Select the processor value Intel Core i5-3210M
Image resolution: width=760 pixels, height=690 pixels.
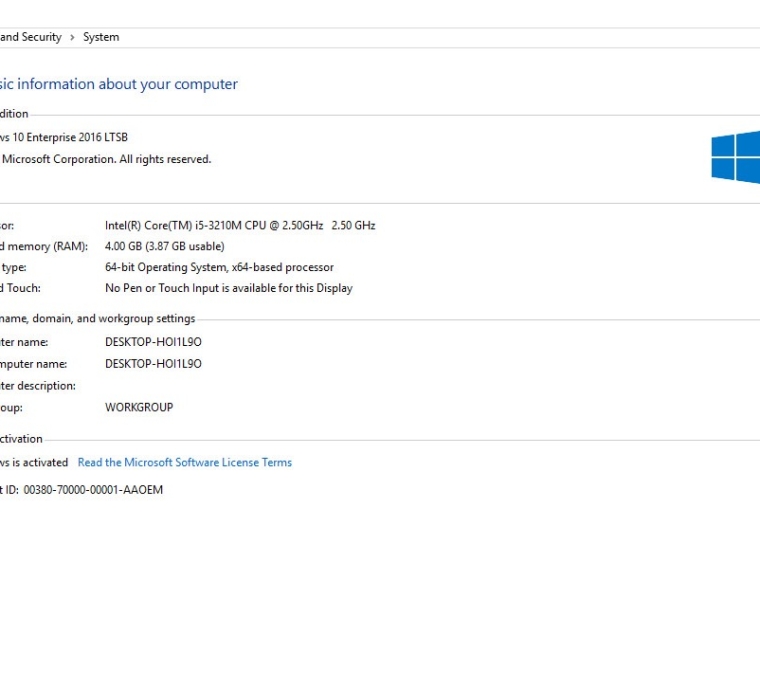(x=240, y=225)
